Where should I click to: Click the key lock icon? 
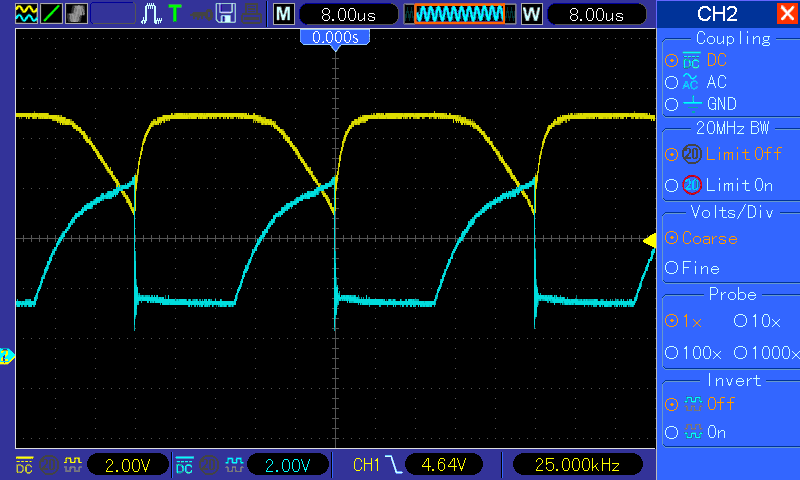[x=201, y=14]
